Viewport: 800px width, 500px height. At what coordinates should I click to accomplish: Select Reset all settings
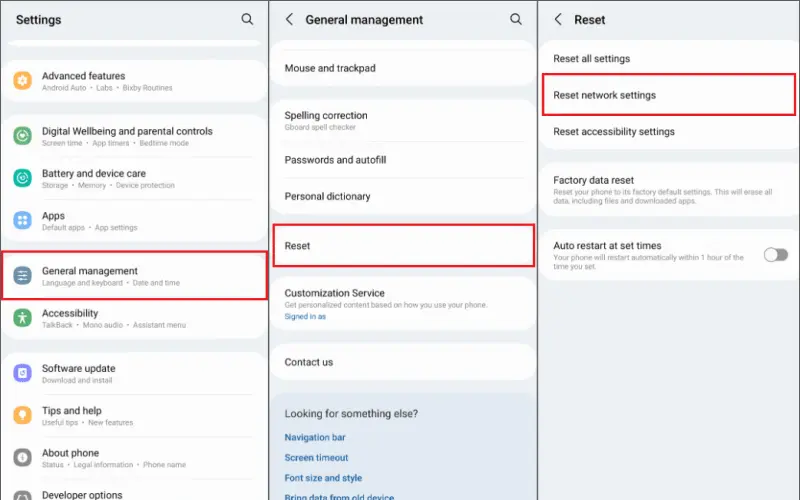[x=592, y=59]
